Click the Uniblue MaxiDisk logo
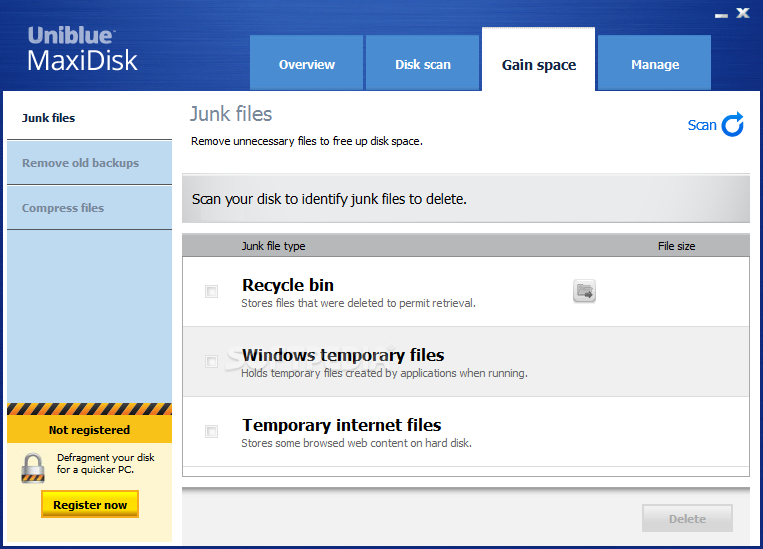 coord(82,49)
